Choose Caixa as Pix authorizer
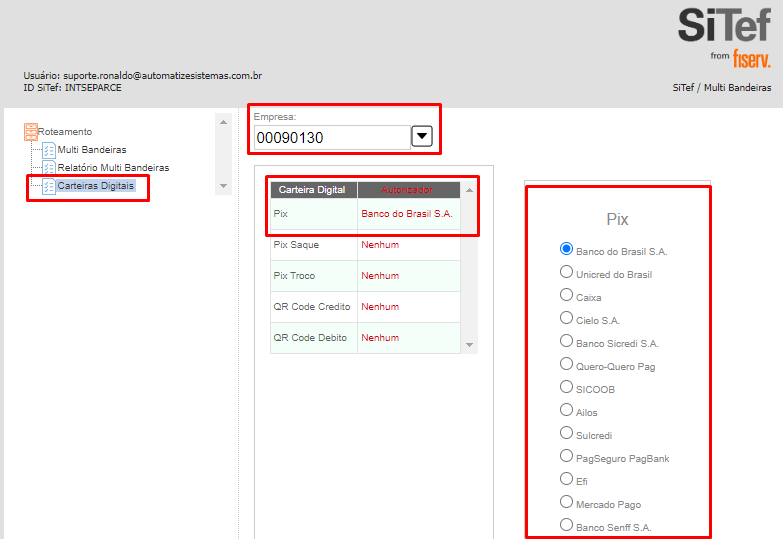 (566, 295)
